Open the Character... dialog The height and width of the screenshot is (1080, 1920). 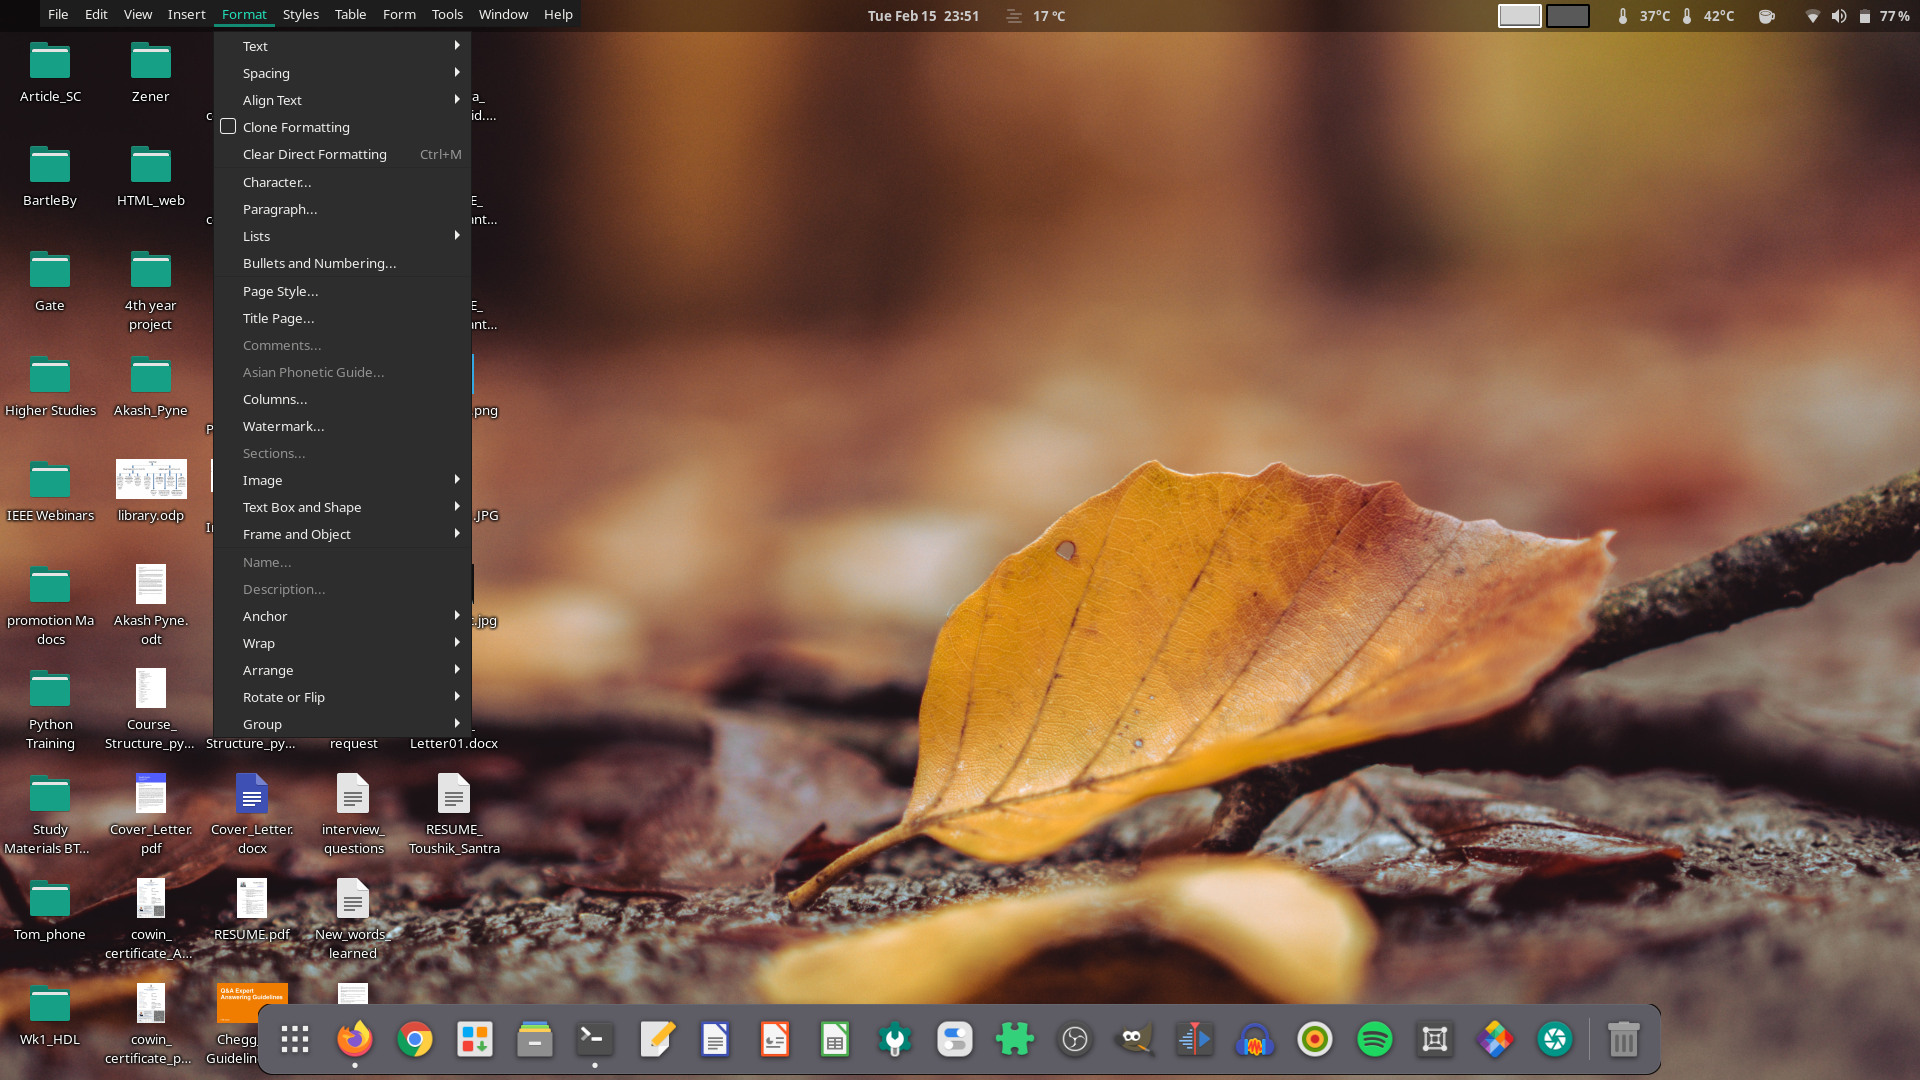click(x=277, y=182)
